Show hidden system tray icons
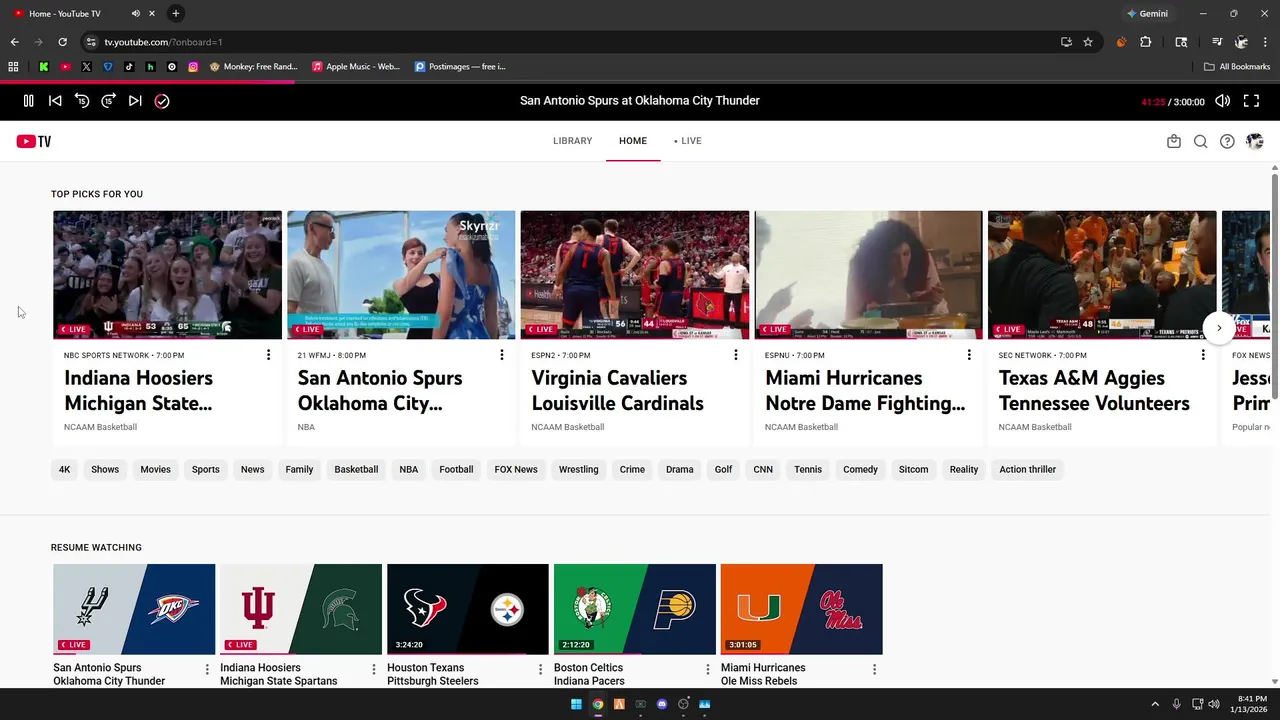 coord(1155,704)
